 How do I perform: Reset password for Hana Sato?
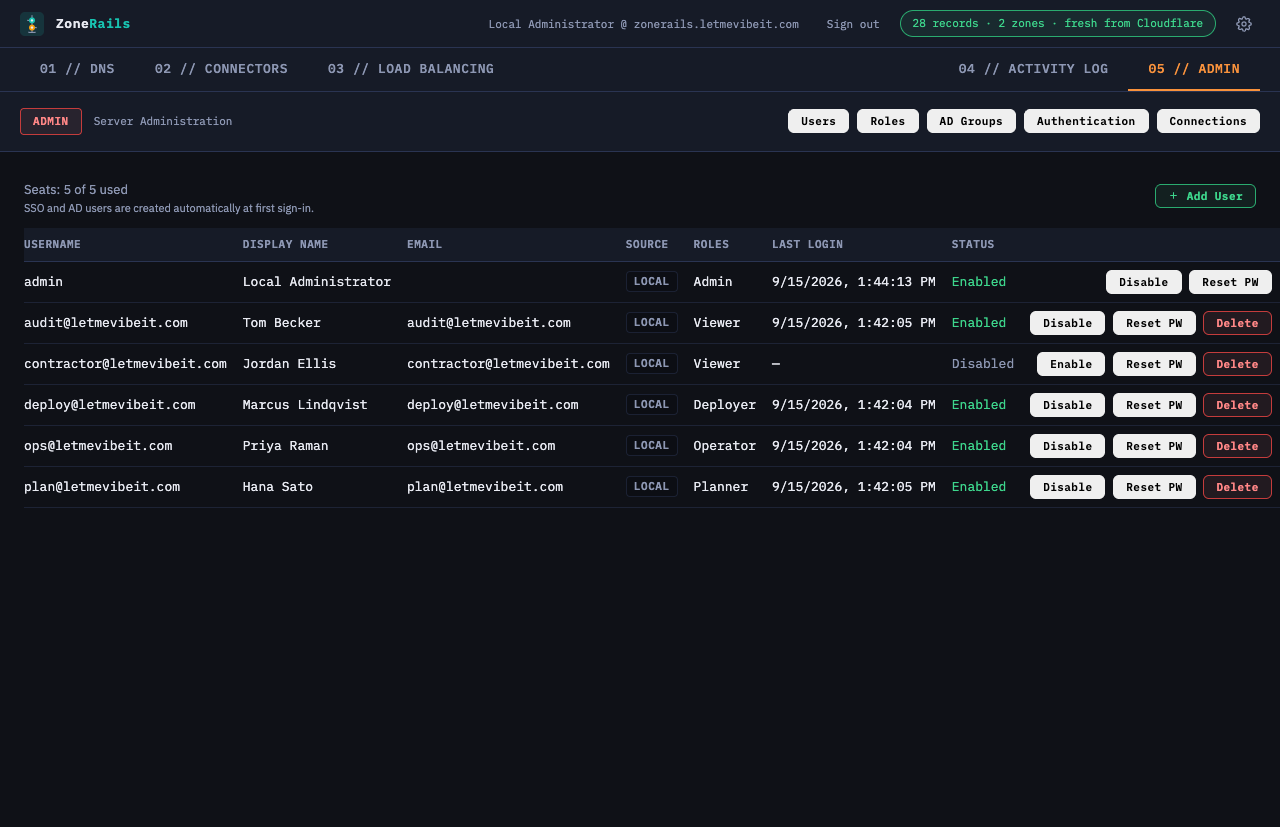(1154, 487)
